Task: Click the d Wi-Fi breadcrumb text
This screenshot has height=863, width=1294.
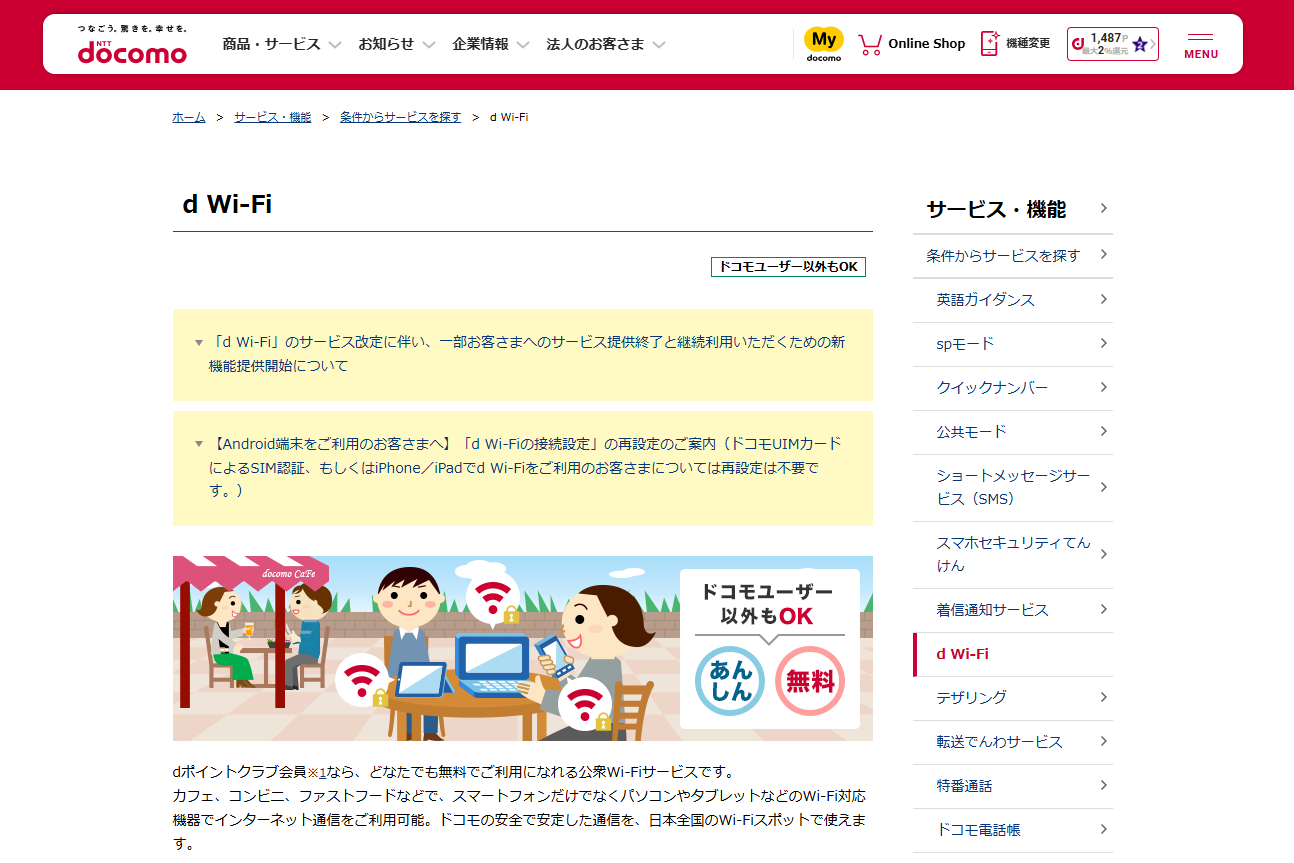Action: click(x=509, y=117)
